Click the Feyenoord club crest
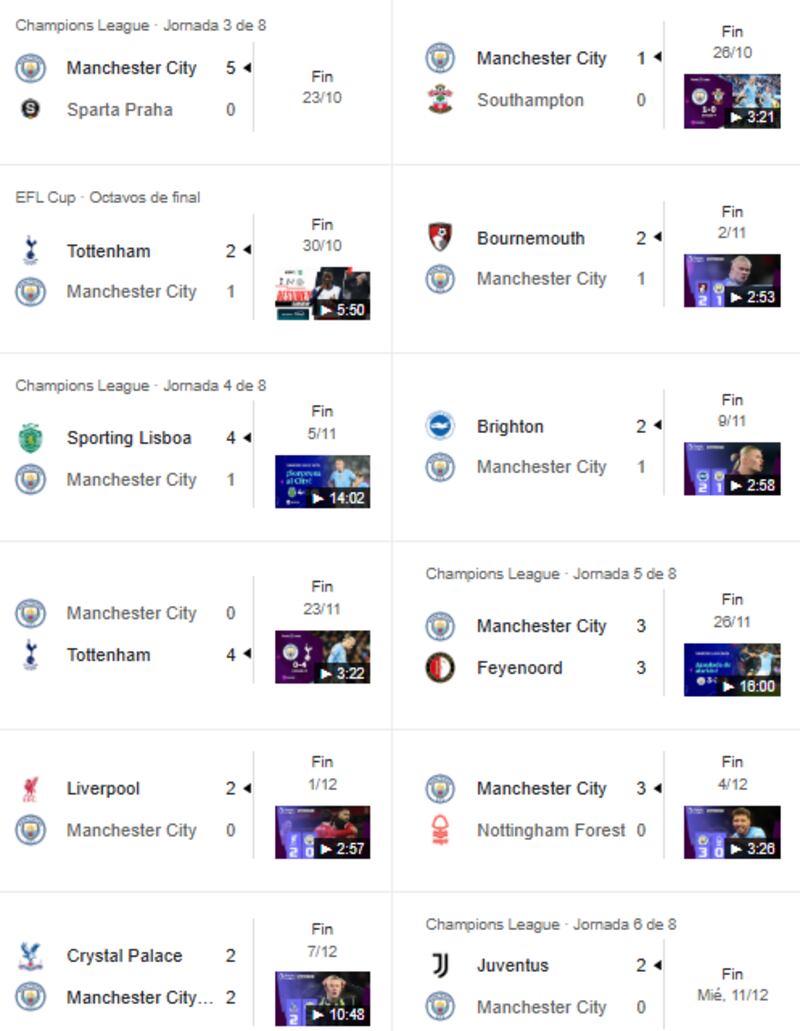This screenshot has height=1031, width=800. (x=440, y=668)
